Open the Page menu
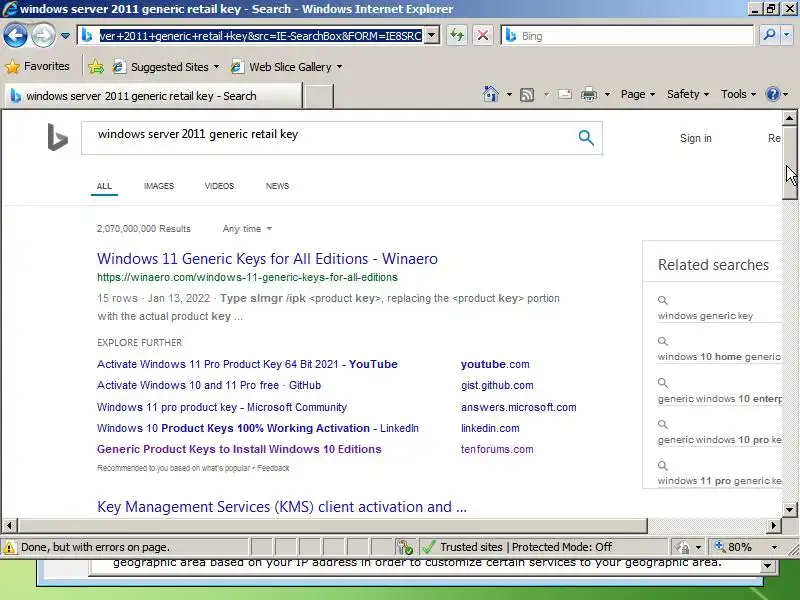 pyautogui.click(x=637, y=94)
